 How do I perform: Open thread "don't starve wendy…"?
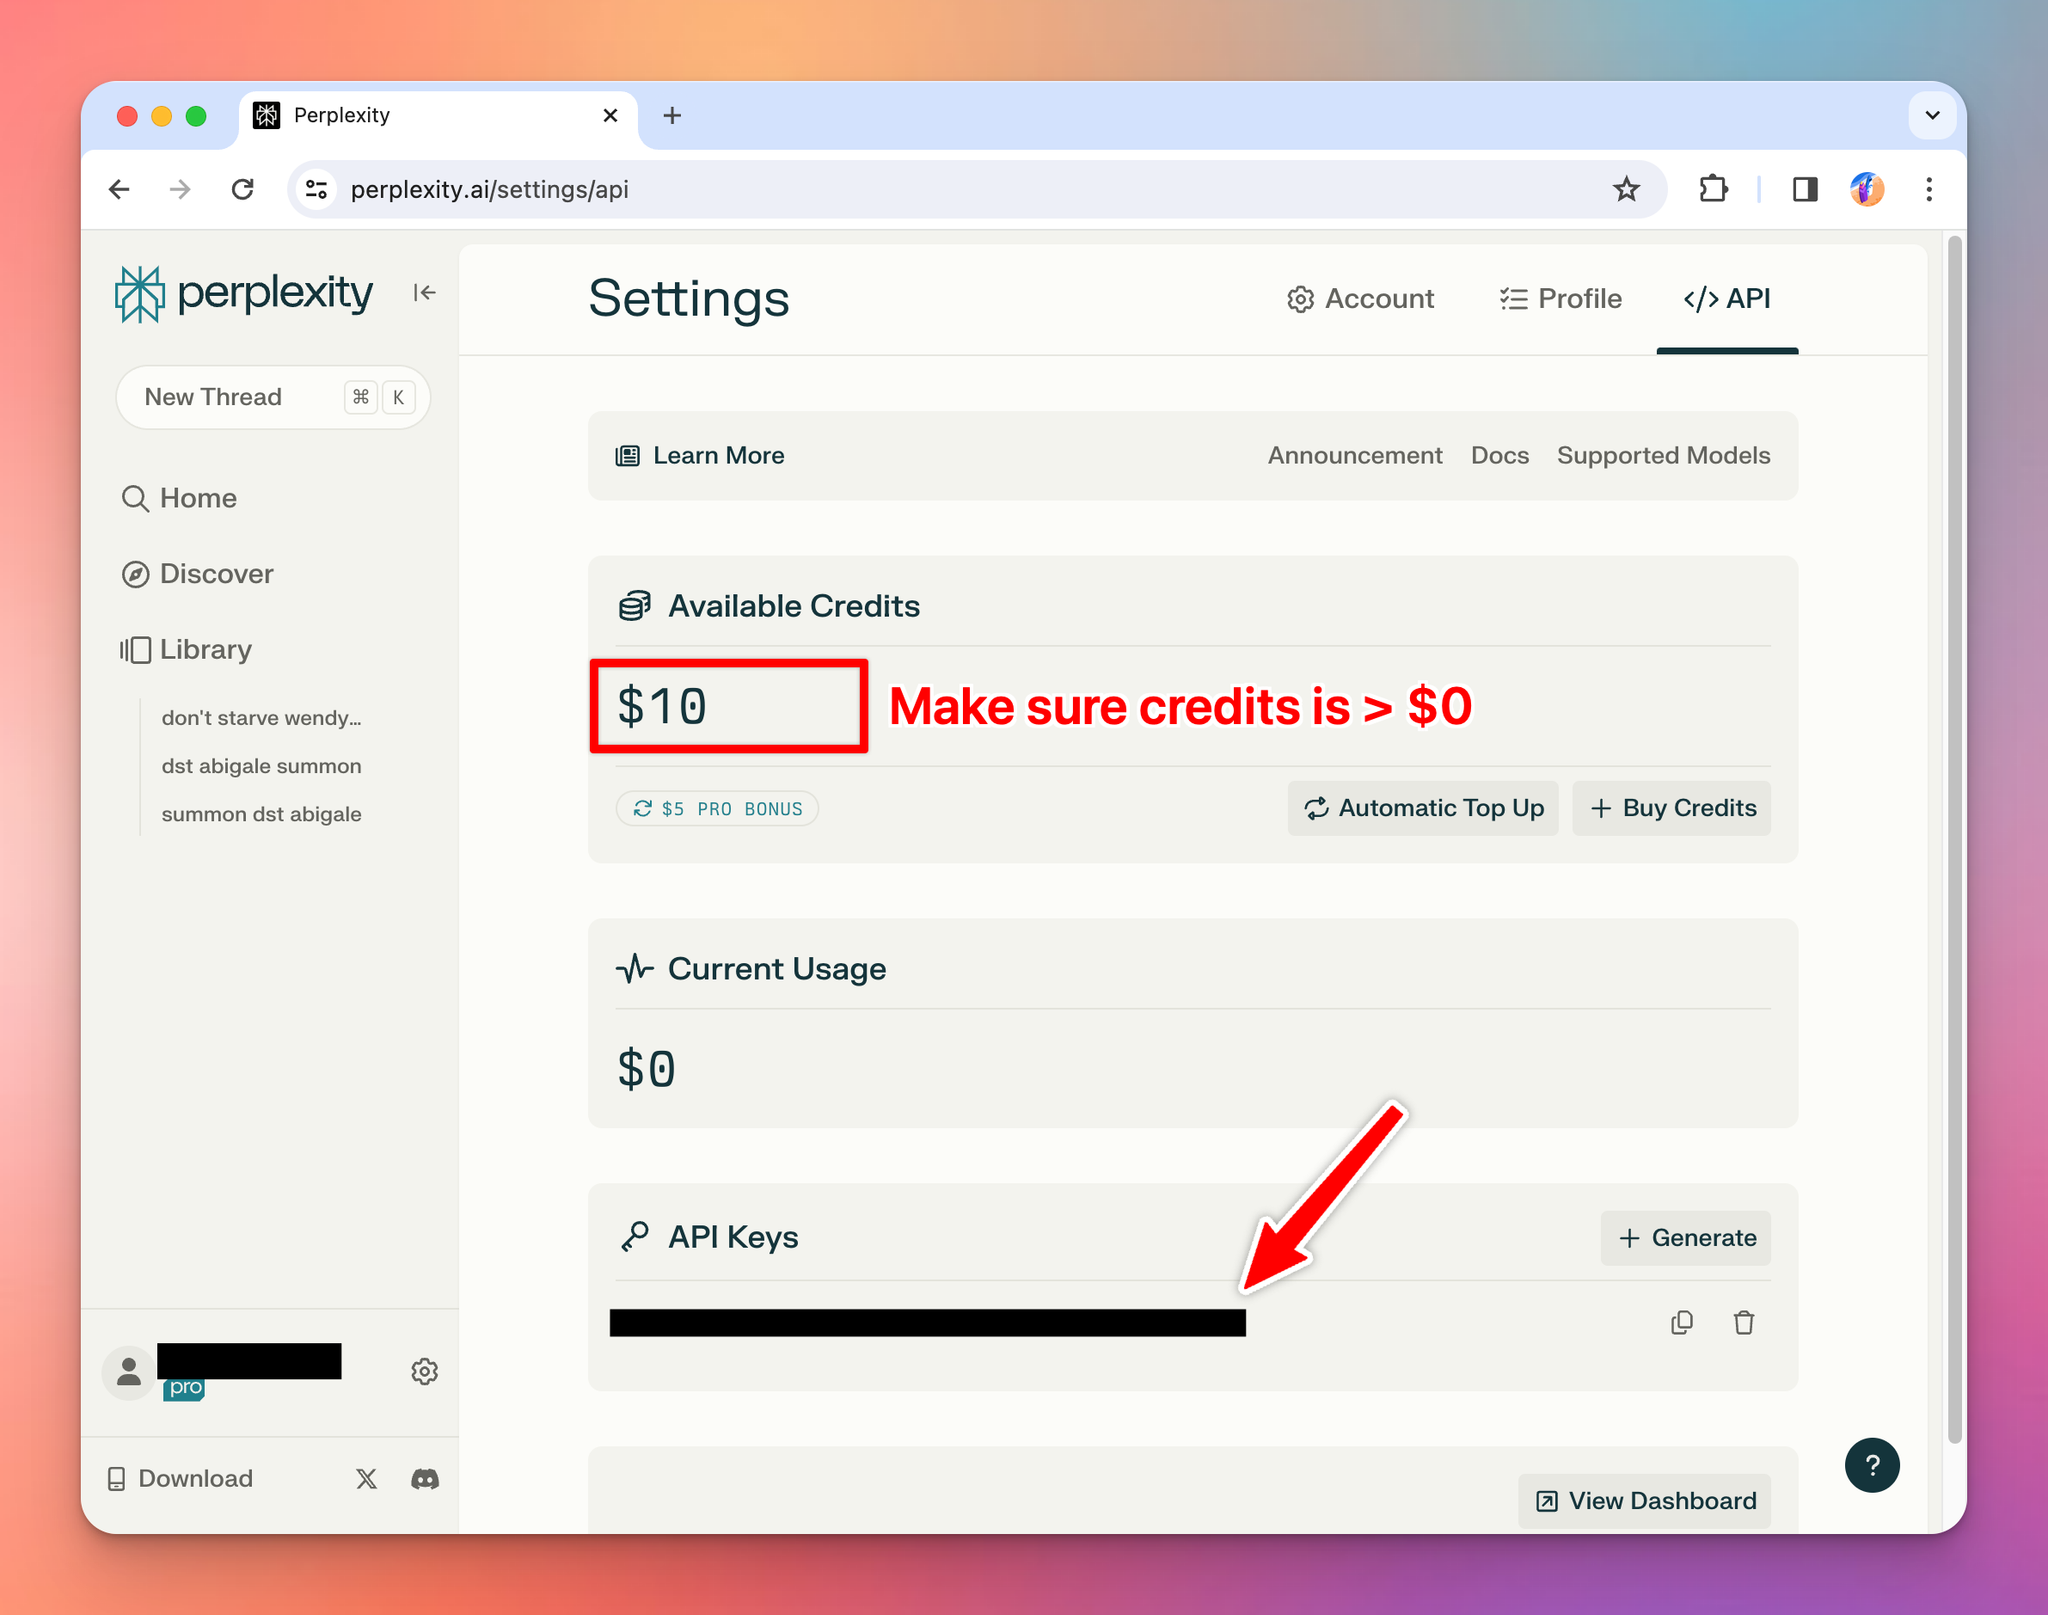pyautogui.click(x=262, y=718)
